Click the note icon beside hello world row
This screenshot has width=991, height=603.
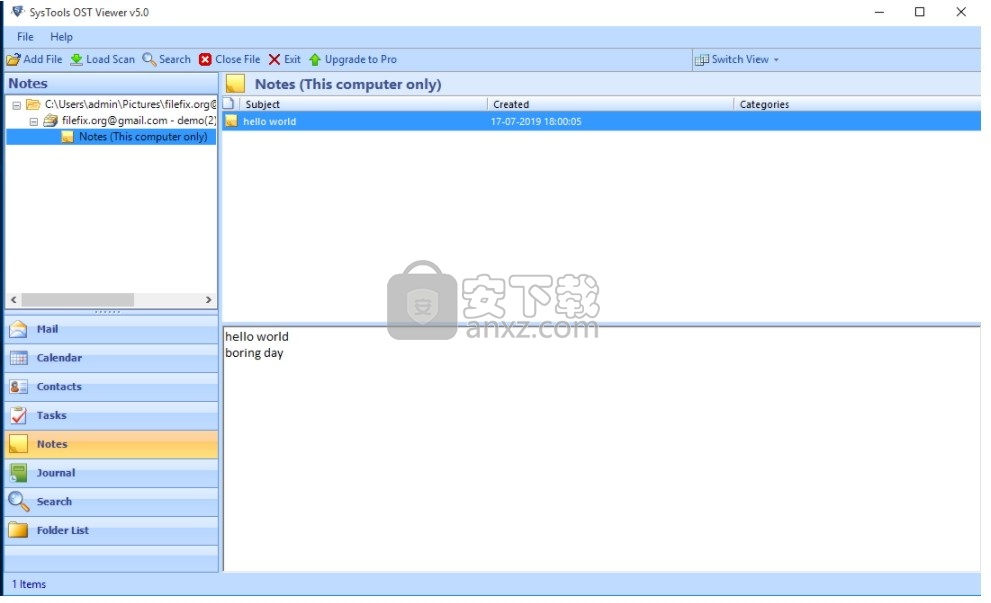(231, 121)
